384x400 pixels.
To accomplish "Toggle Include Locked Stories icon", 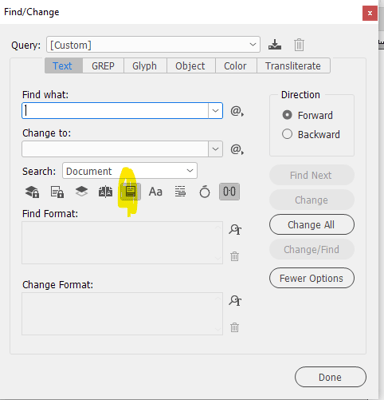I will pos(57,192).
